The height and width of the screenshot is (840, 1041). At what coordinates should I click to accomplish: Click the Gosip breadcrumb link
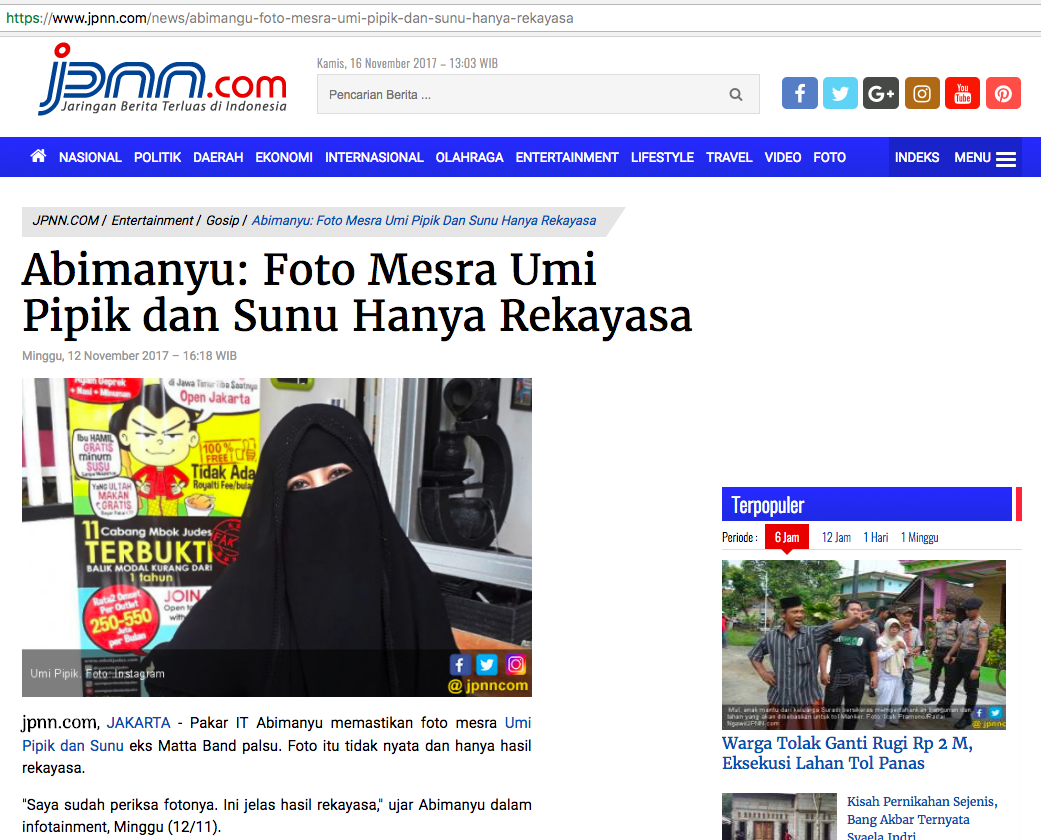pos(222,220)
